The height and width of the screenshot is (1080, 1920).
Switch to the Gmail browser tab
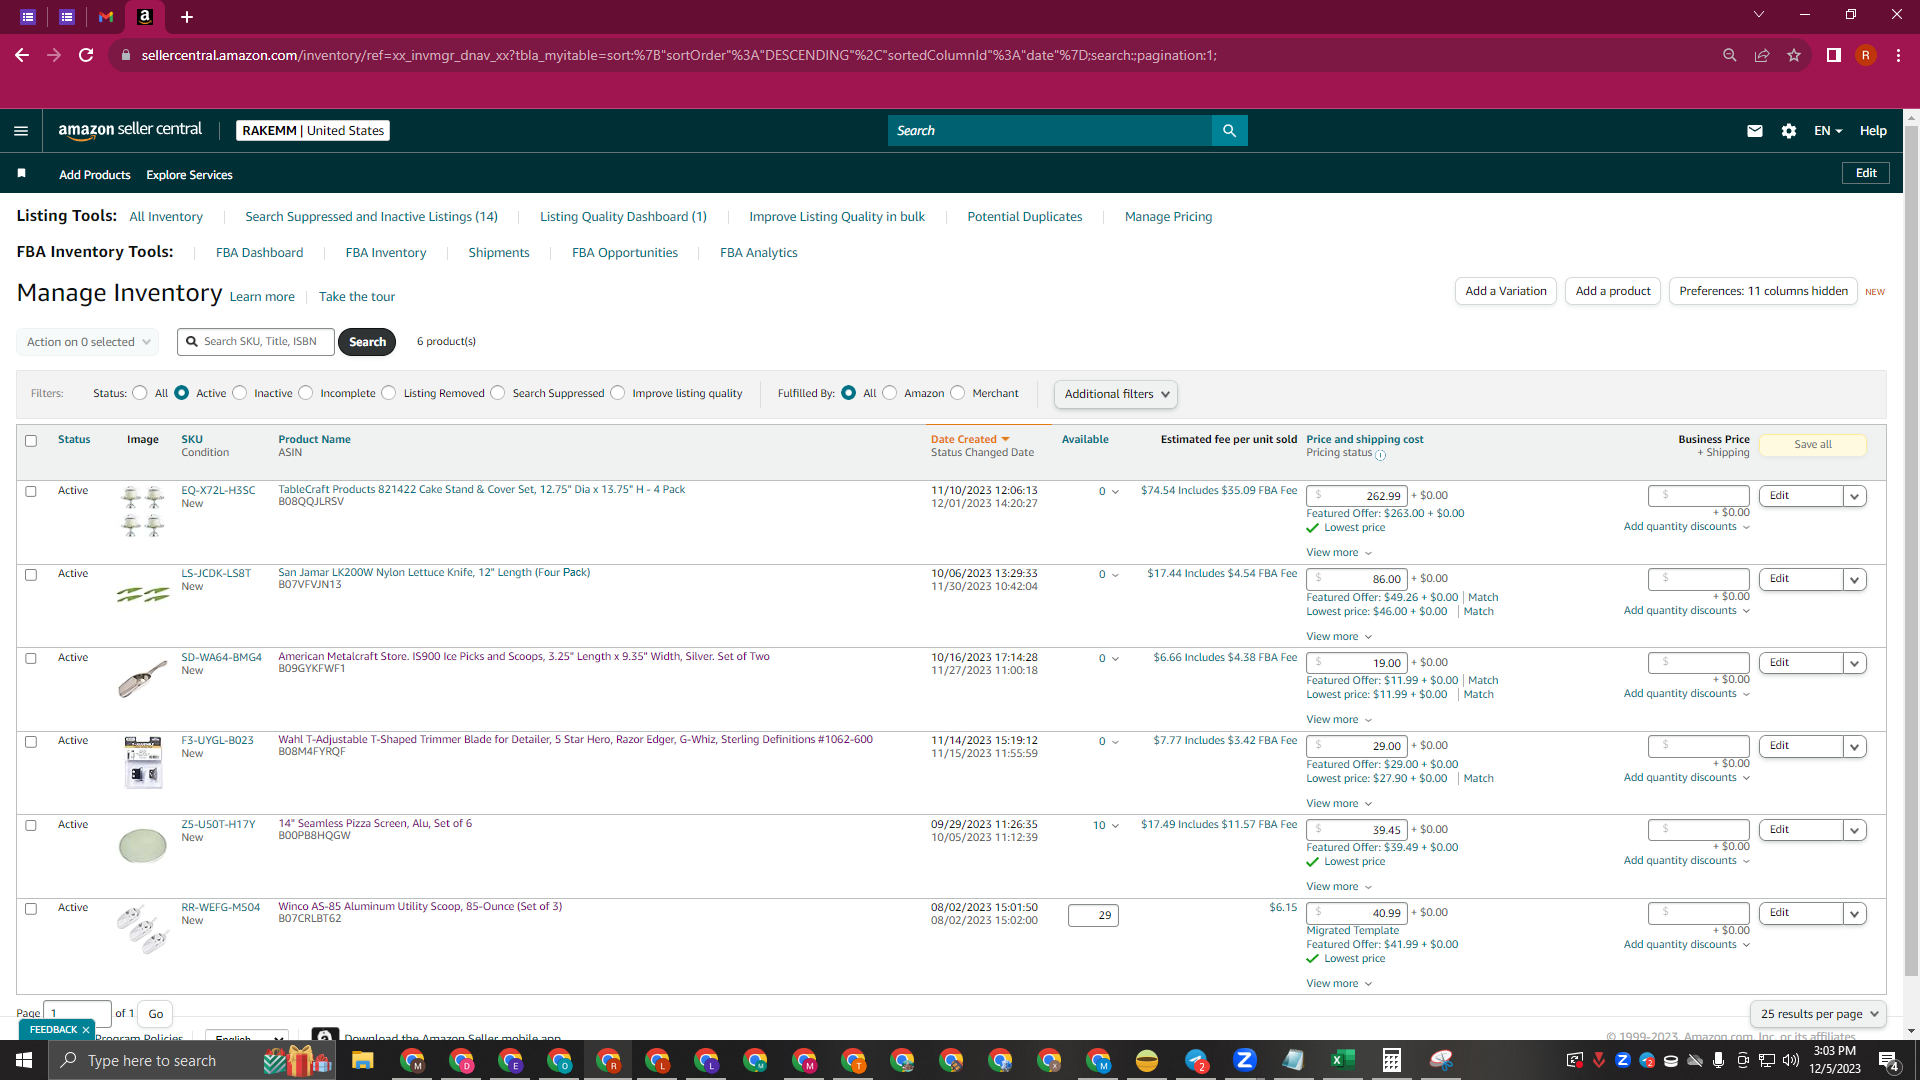point(106,17)
